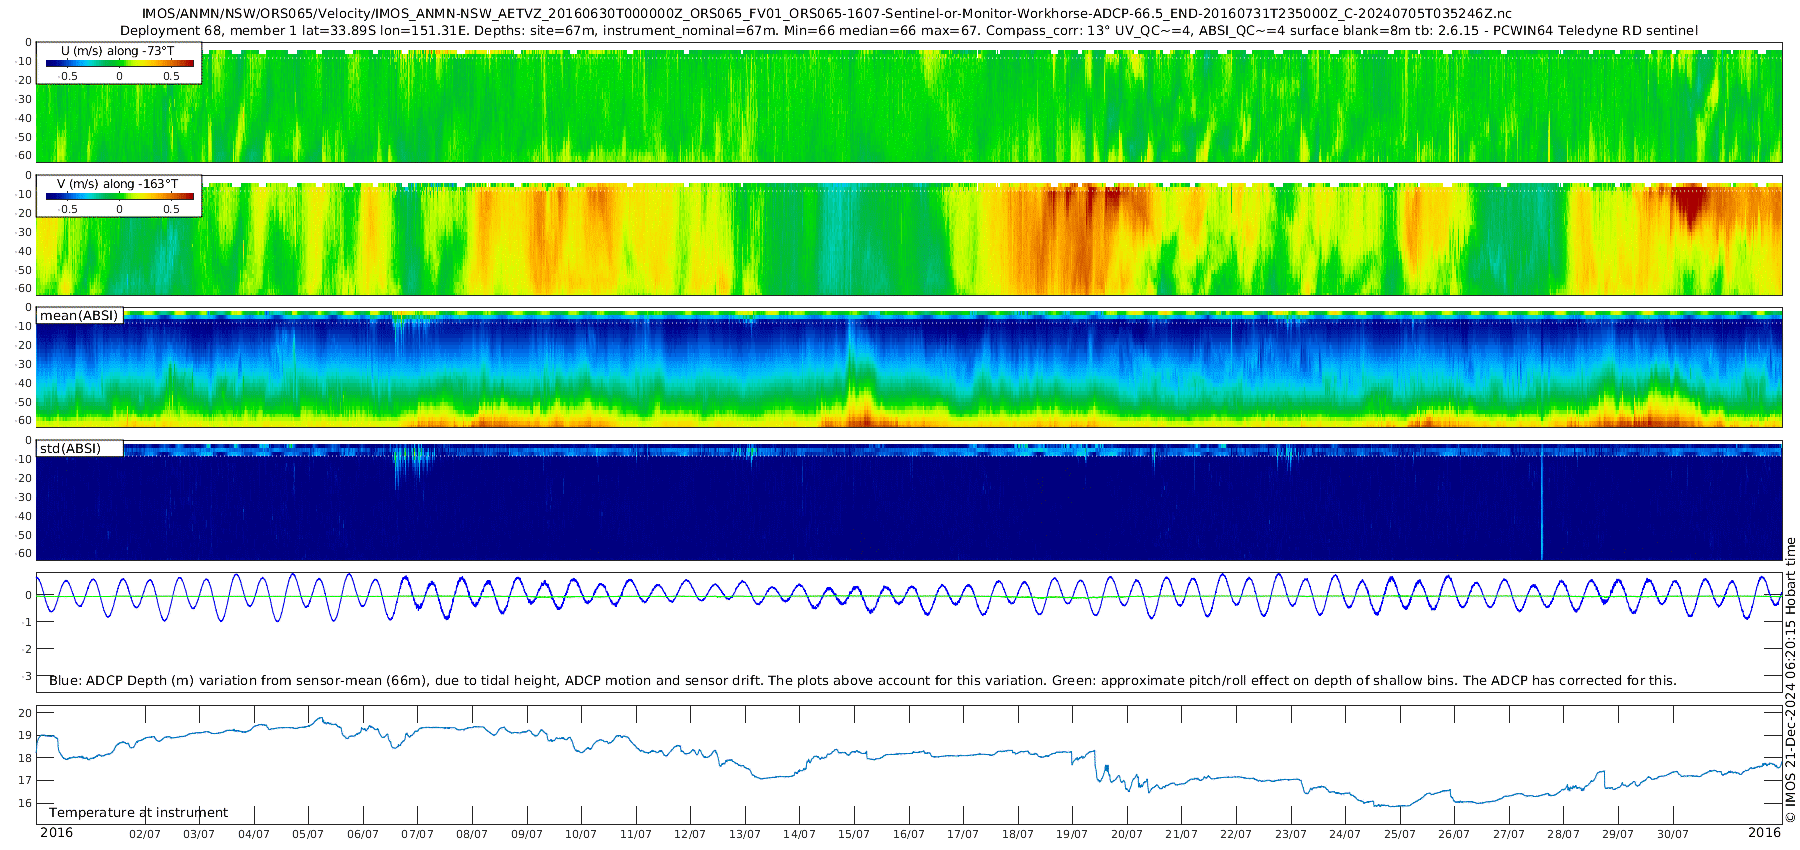The image size is (1800, 850).
Task: Click the 2016 year label before 02/07
Action: [56, 833]
